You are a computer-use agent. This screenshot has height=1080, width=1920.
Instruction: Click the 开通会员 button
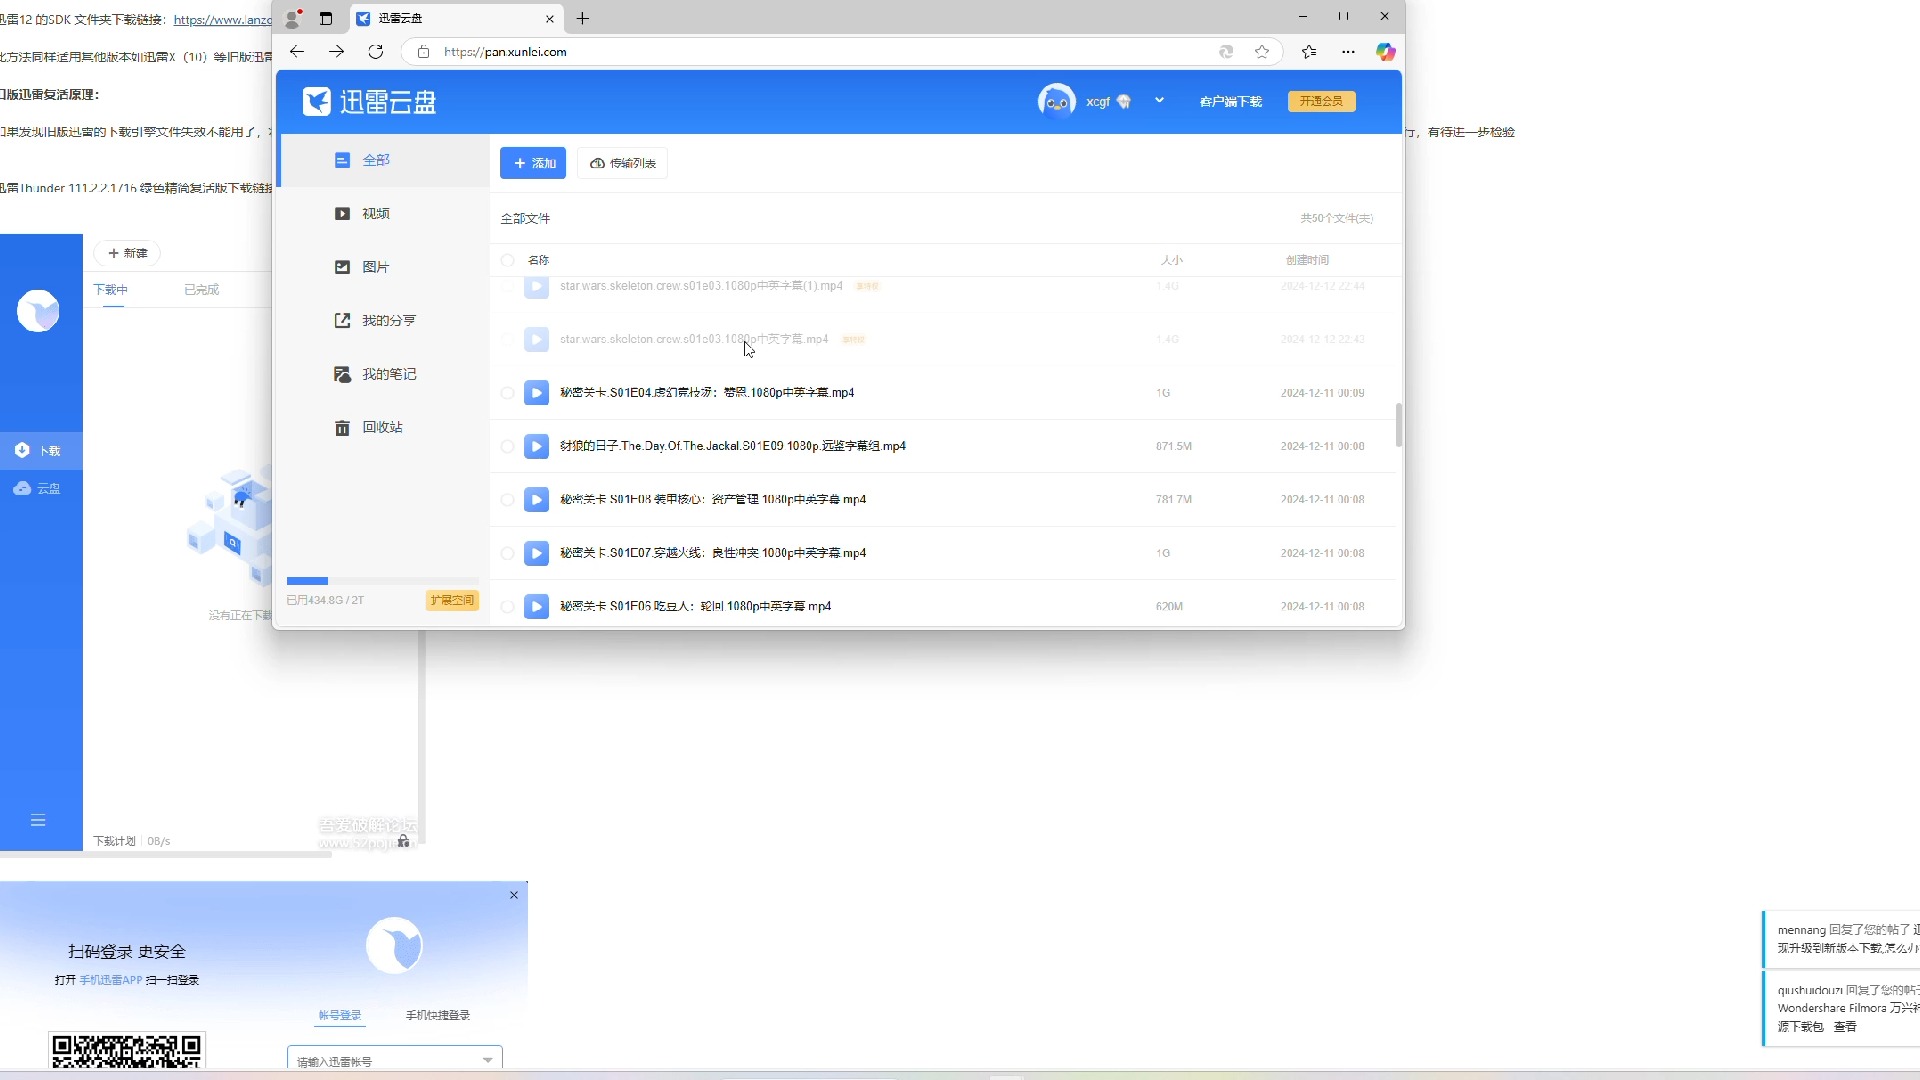[x=1321, y=101]
